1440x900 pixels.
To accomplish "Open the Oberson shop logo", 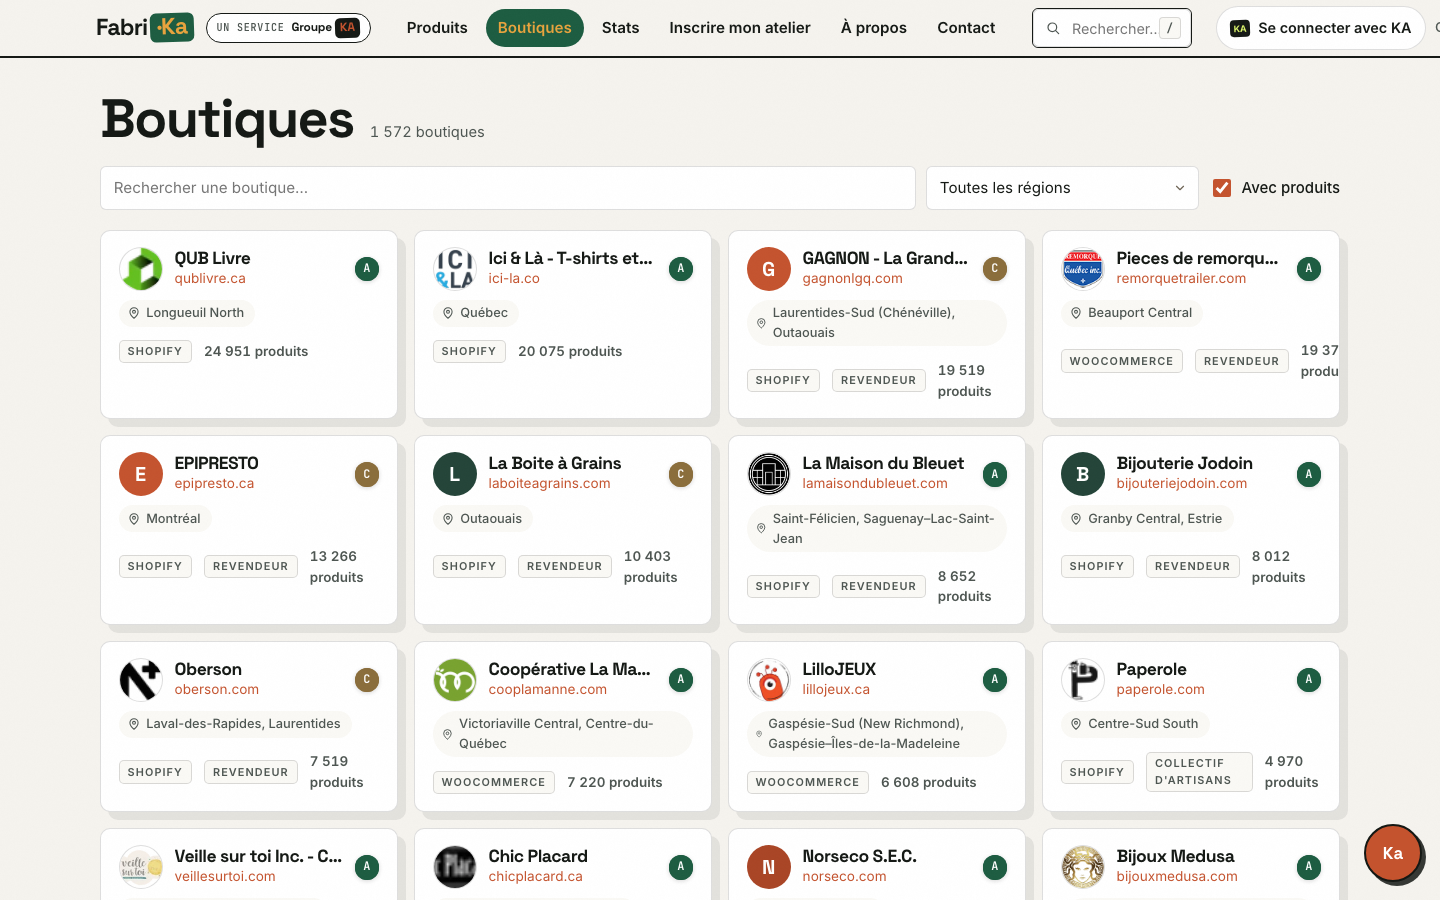I will pos(141,680).
